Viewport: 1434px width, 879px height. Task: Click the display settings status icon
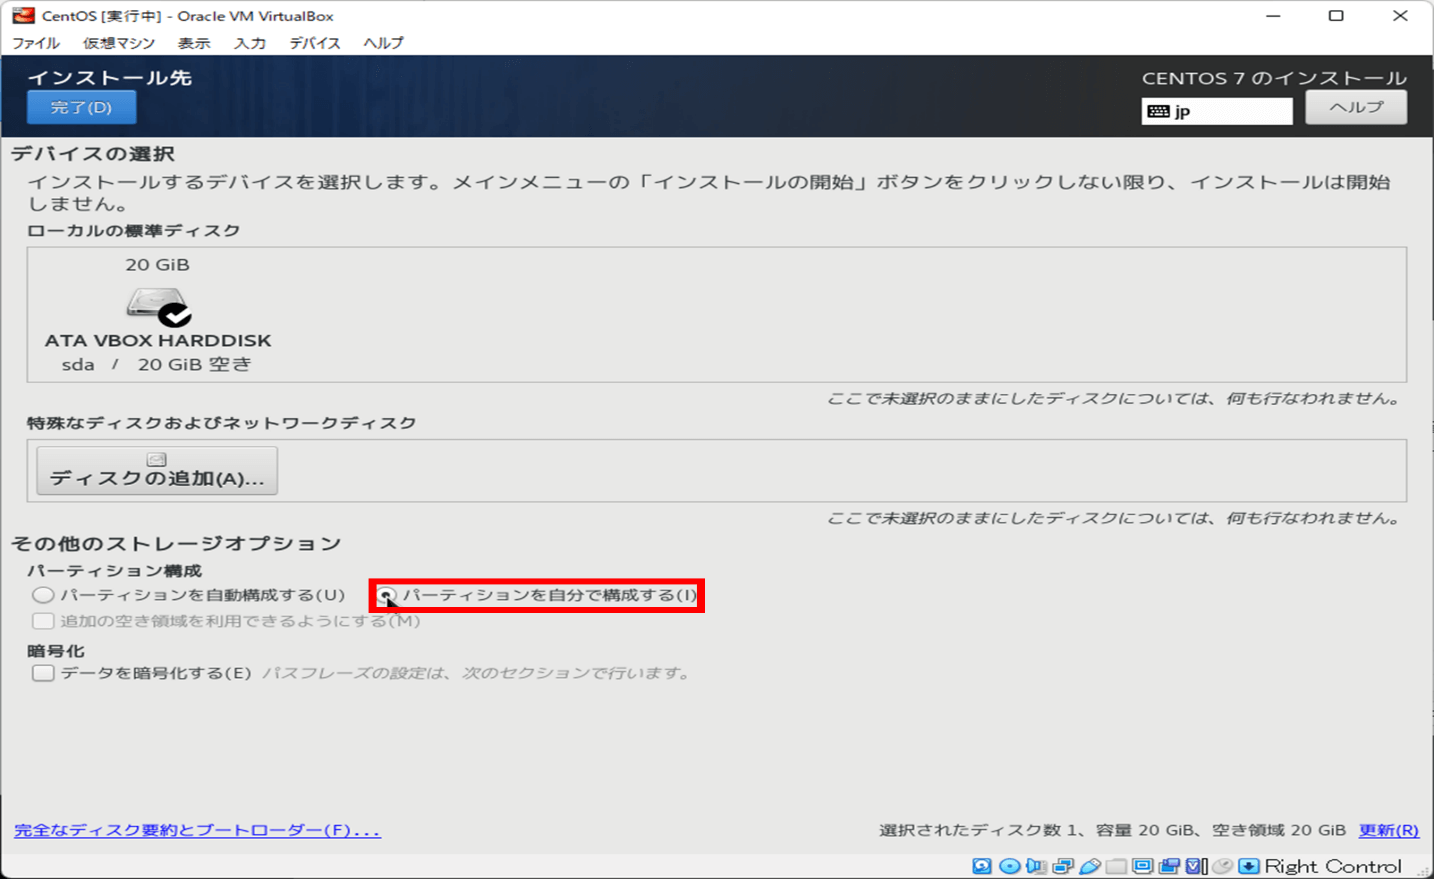click(x=1142, y=866)
